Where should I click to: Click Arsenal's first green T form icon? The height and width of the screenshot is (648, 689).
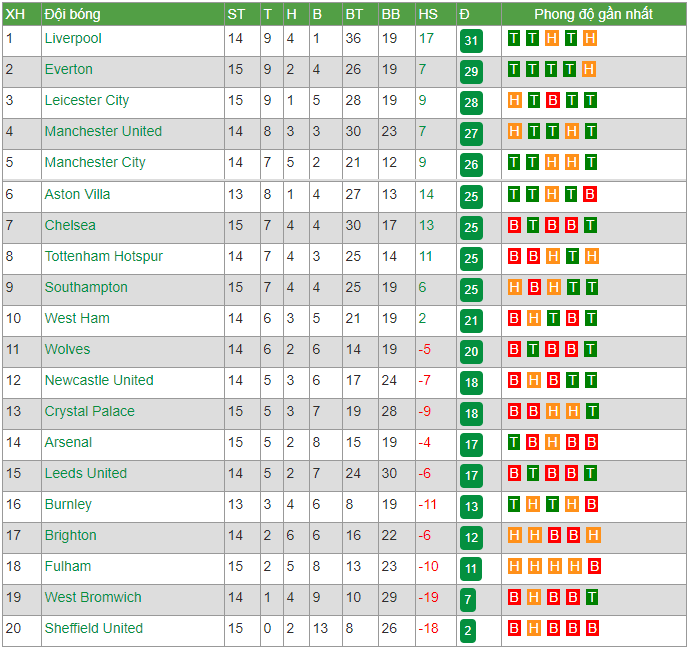click(514, 442)
